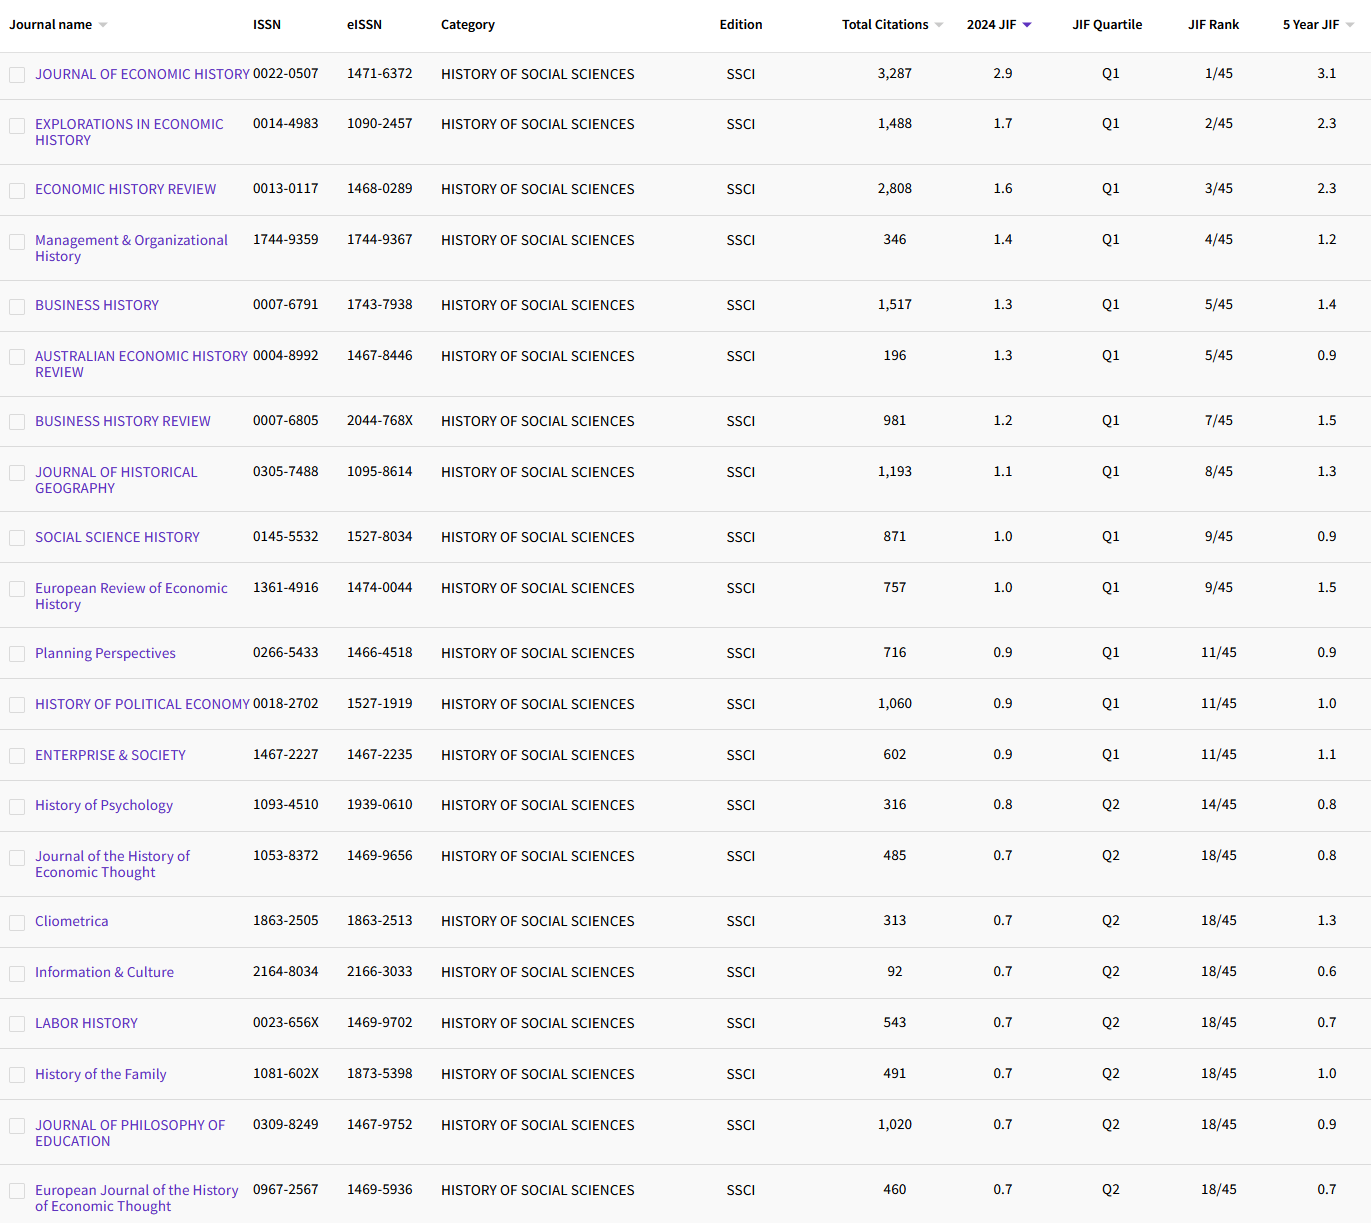Open HISTORY OF POLITICAL ECONOMY link
The image size is (1371, 1223).
tap(142, 704)
